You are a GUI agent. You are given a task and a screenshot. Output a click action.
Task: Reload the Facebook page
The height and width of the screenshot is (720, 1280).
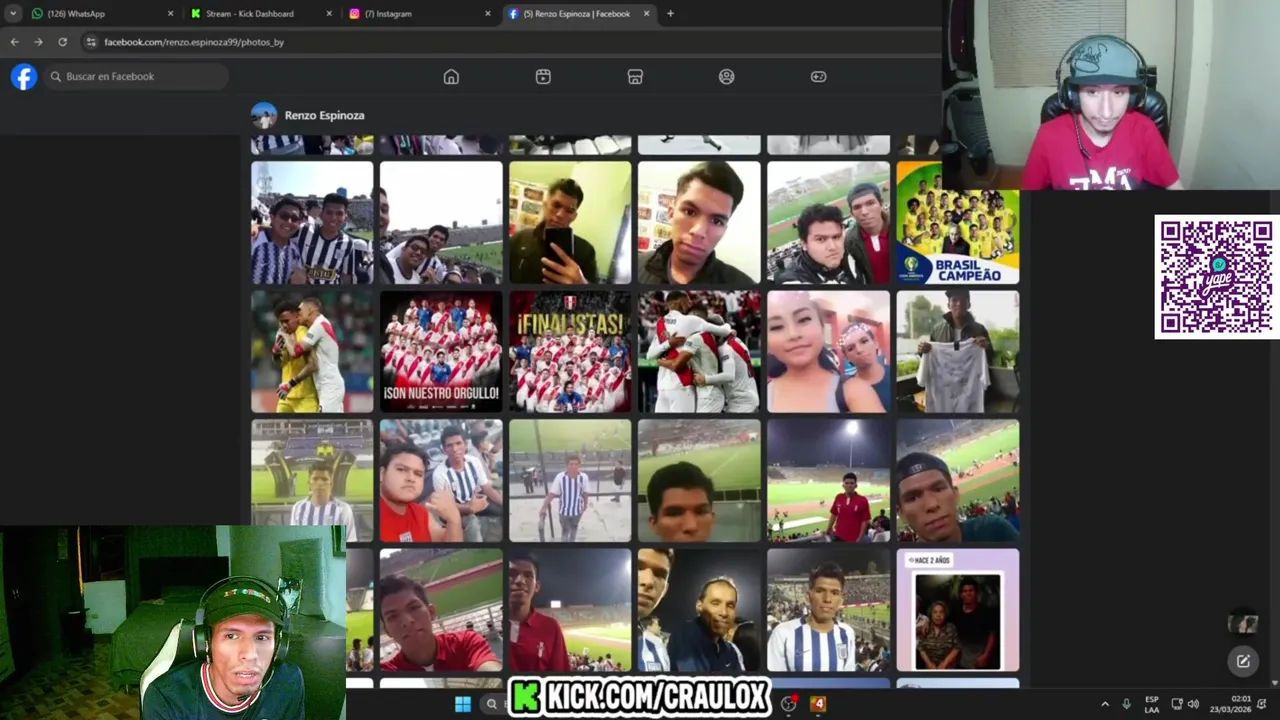[62, 42]
